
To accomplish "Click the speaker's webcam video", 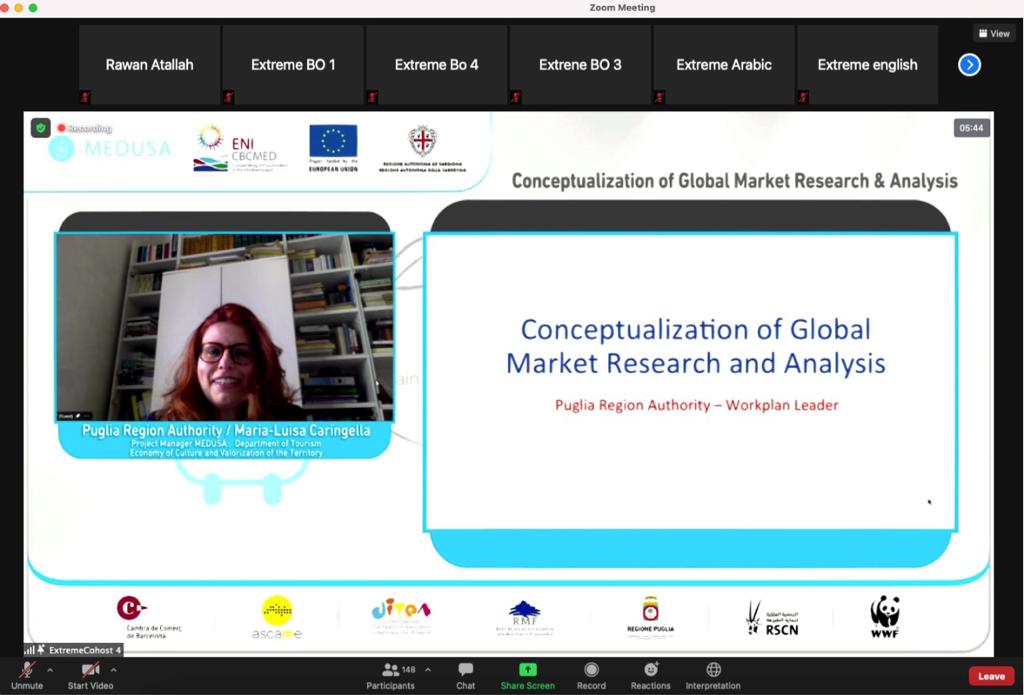I will pyautogui.click(x=225, y=327).
